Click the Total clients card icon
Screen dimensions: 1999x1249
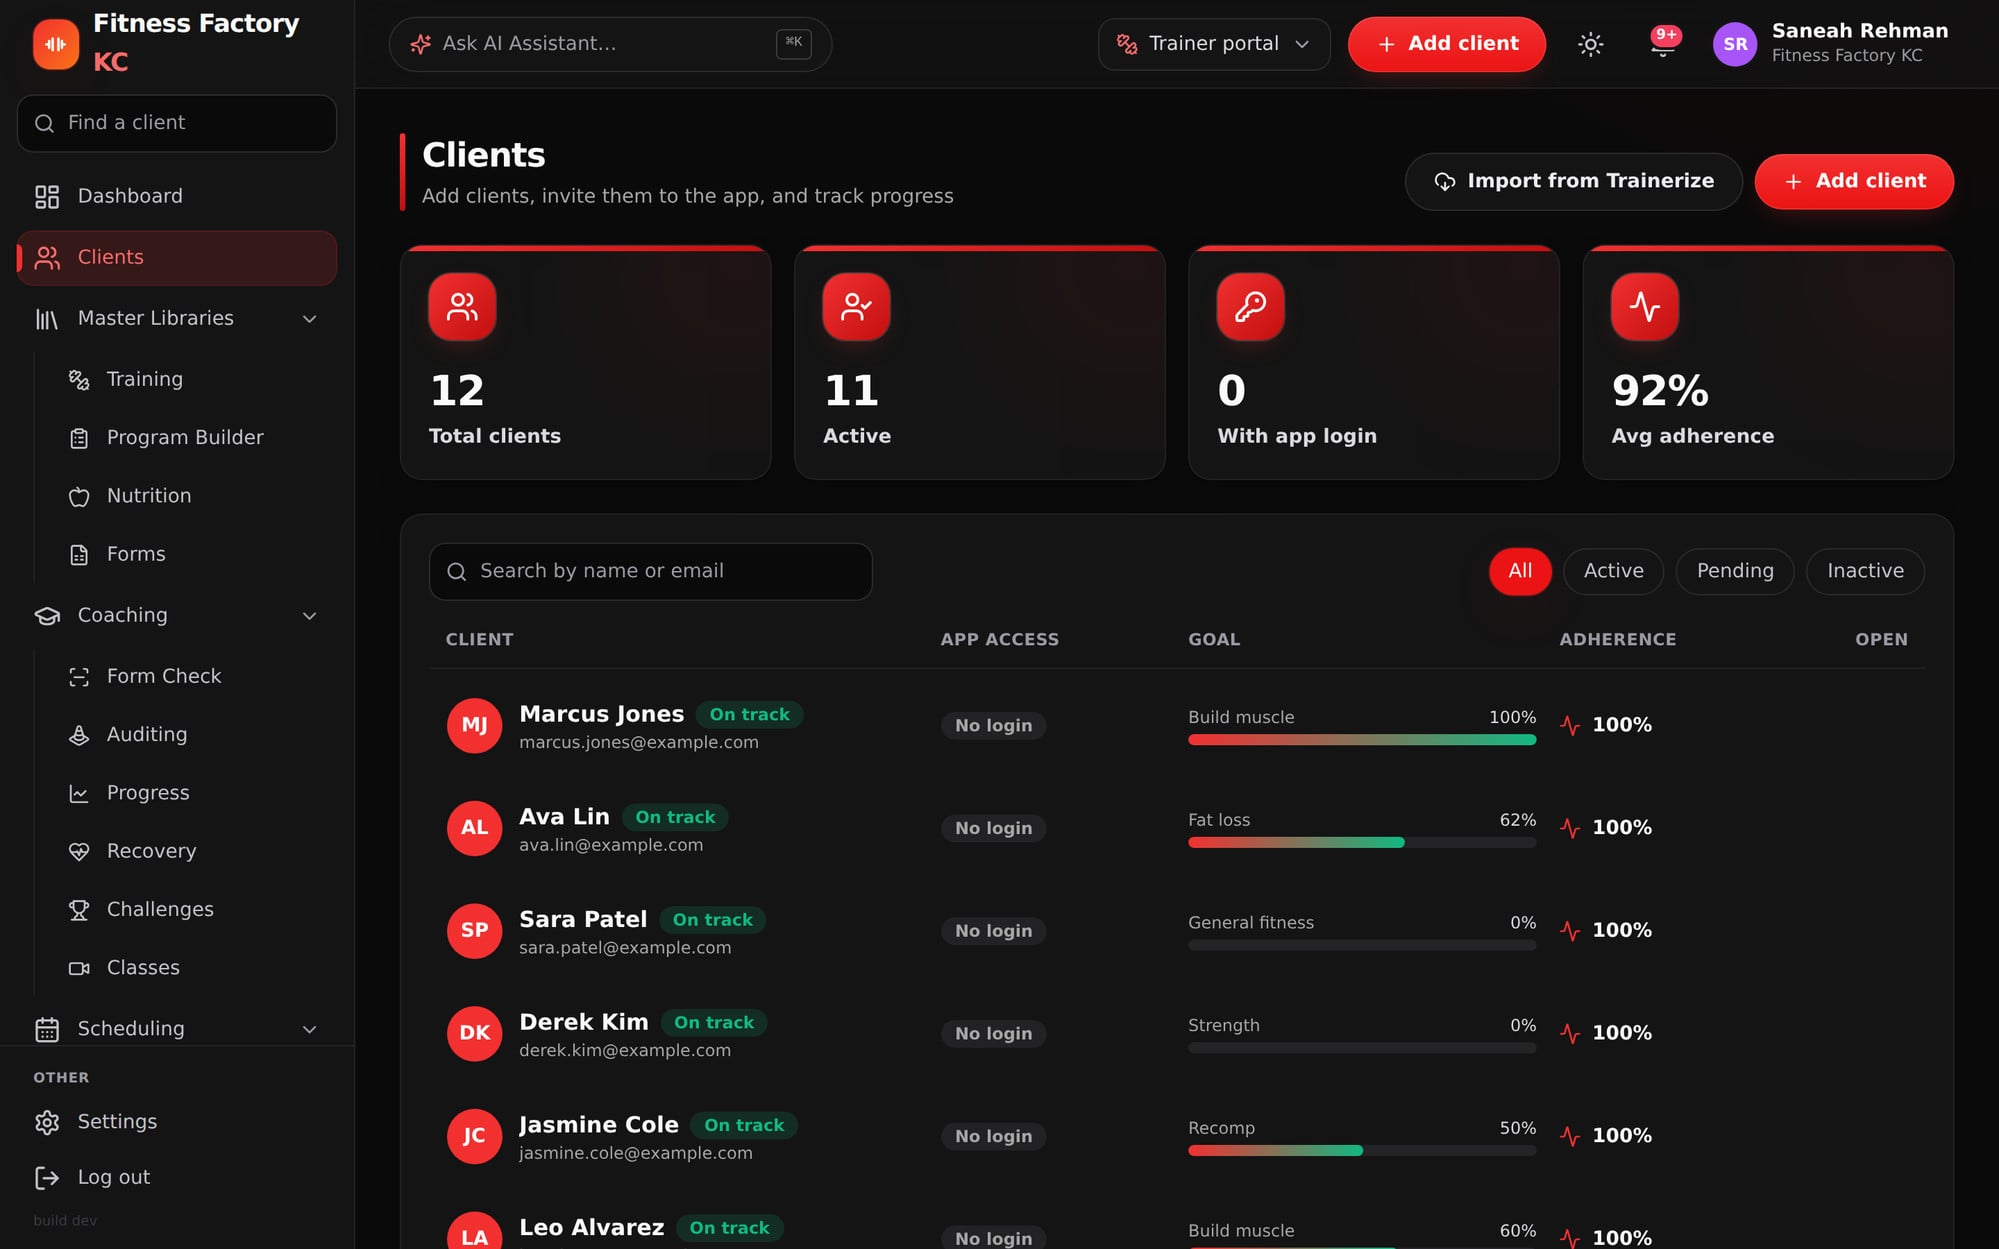pyautogui.click(x=462, y=307)
